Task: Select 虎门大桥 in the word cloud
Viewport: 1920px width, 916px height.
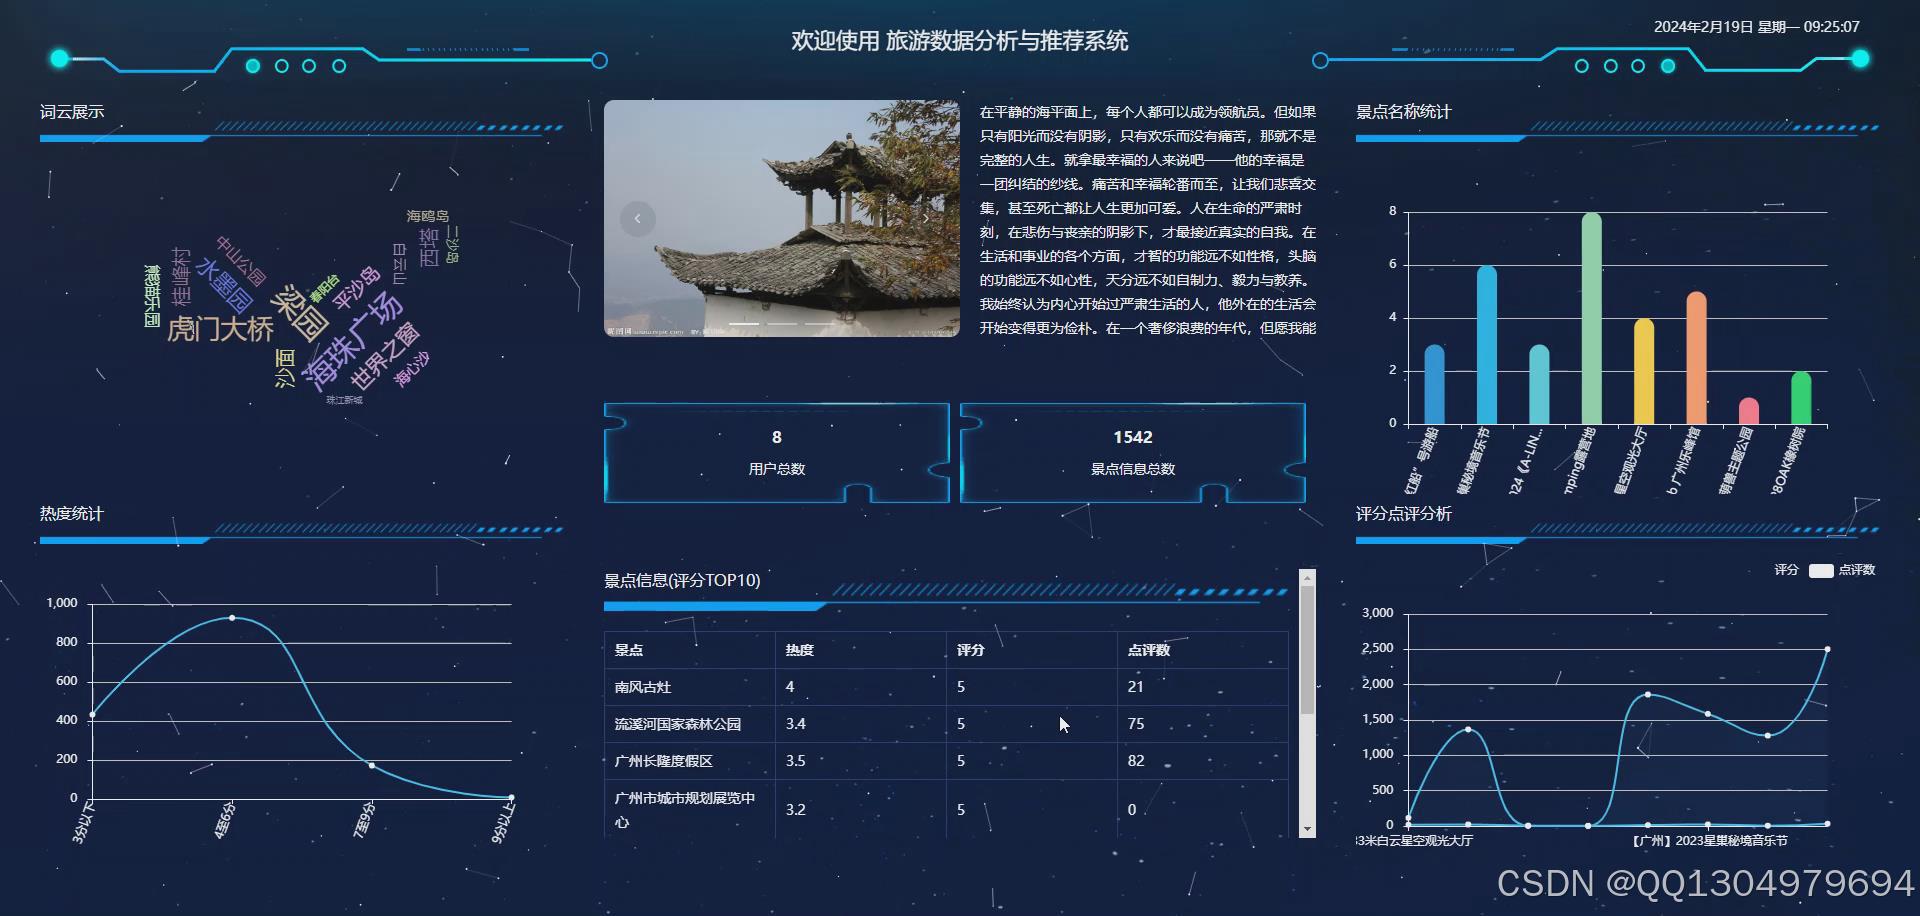Action: pyautogui.click(x=222, y=330)
